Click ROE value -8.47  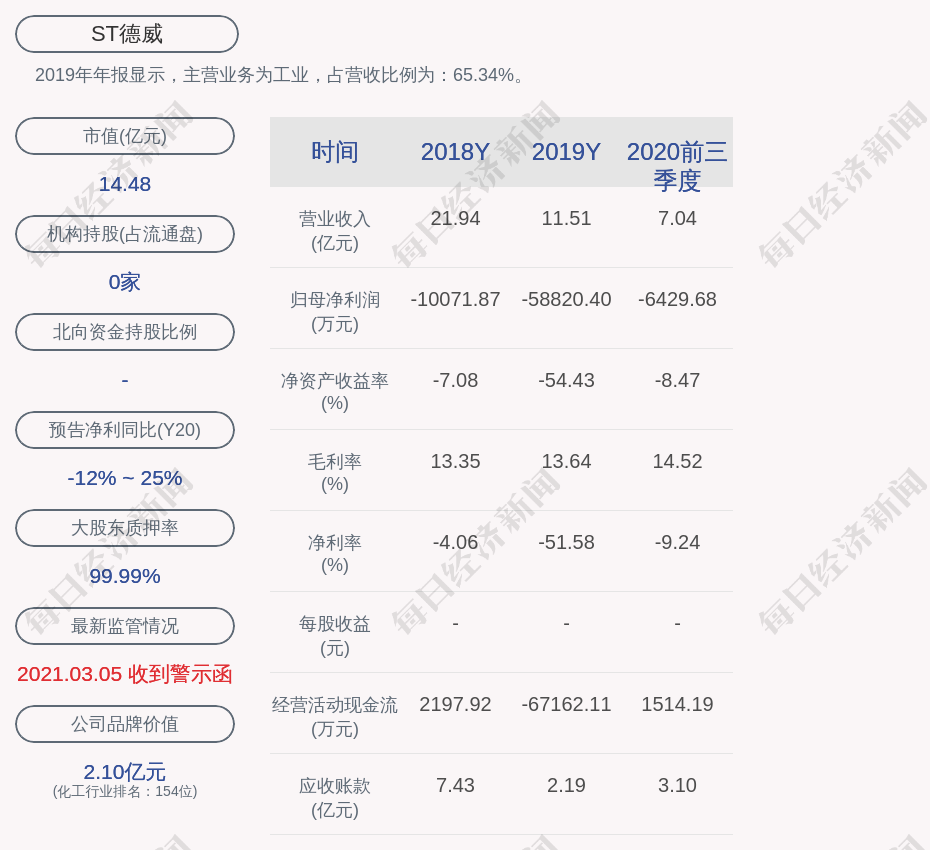(677, 381)
